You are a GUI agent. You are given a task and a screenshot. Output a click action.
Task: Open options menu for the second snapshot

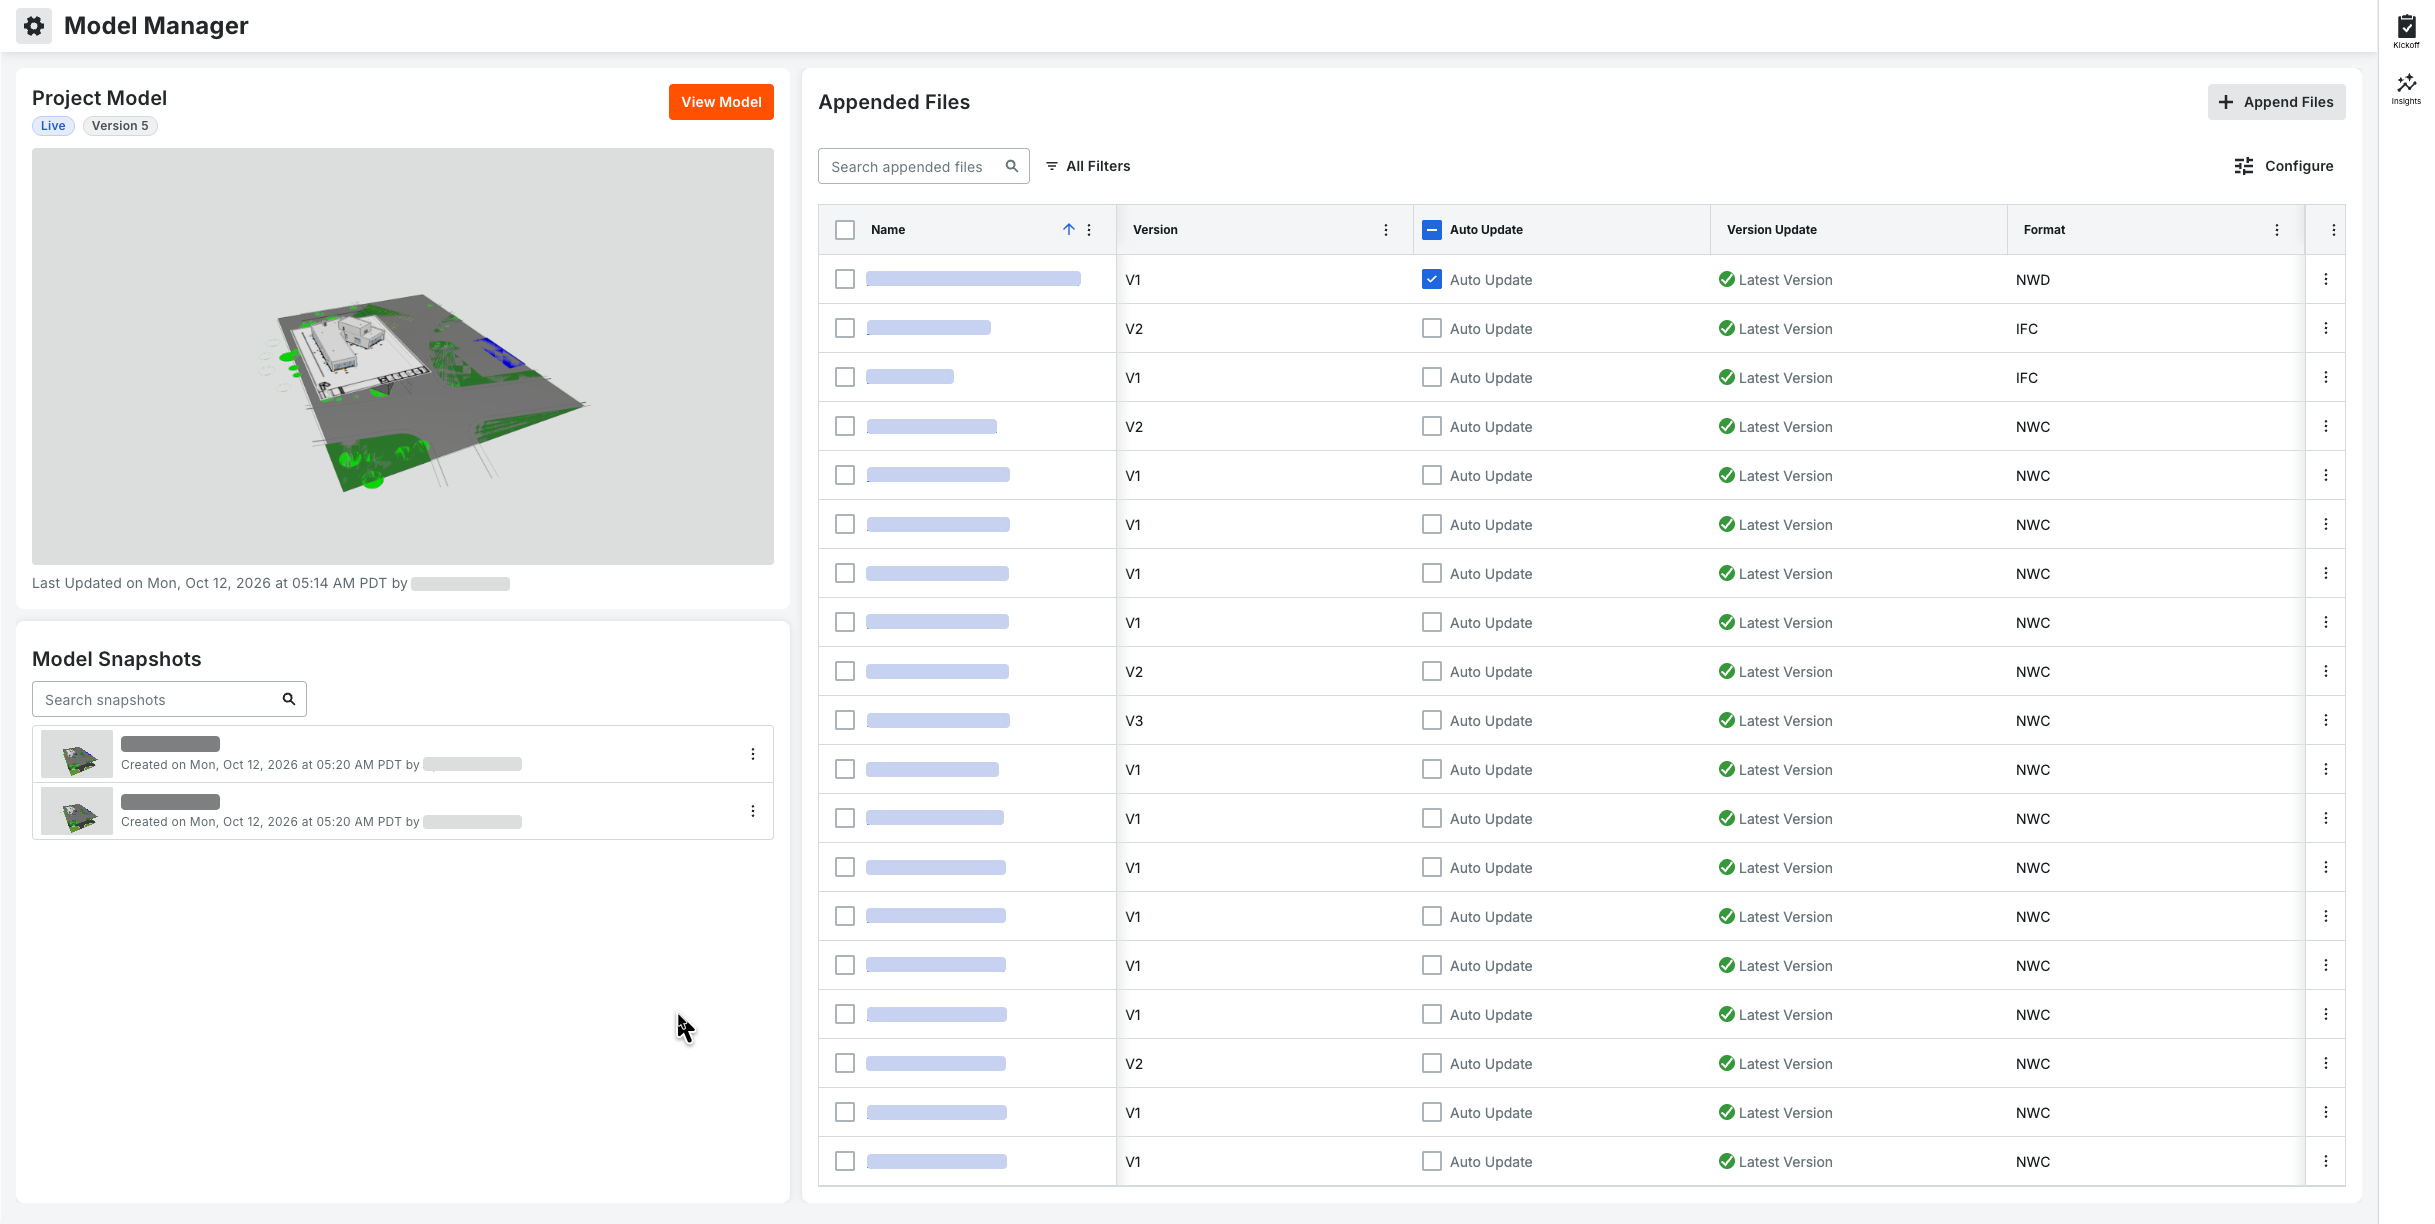[753, 811]
